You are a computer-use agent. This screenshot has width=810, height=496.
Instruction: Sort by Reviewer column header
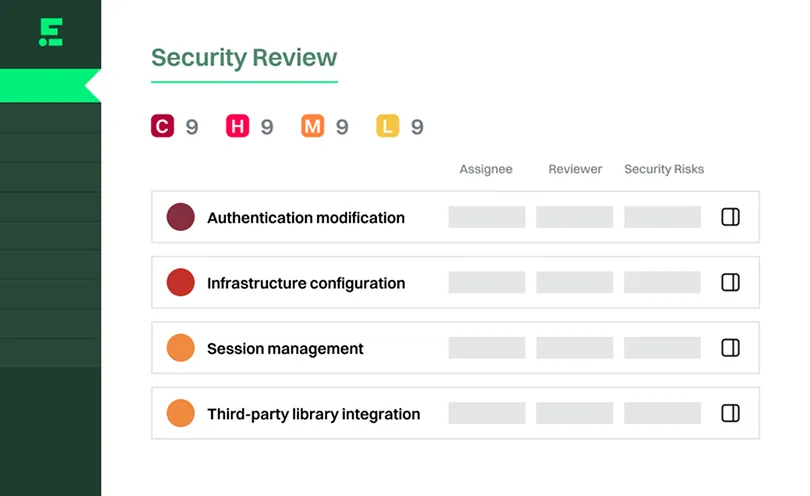(575, 169)
